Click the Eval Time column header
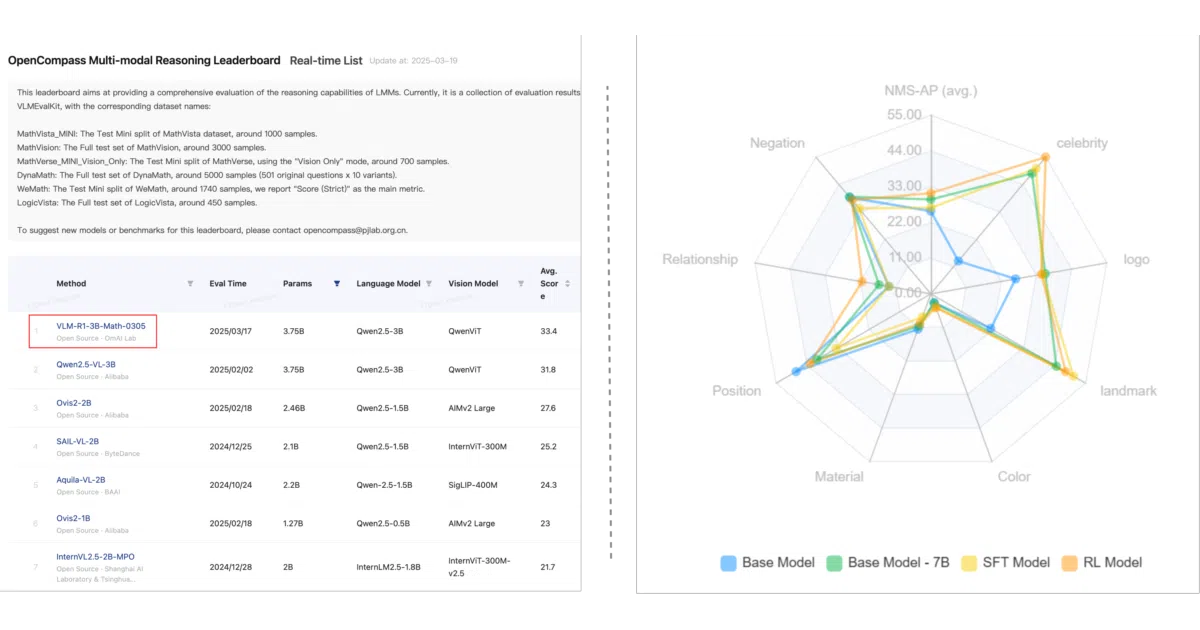1200x630 pixels. tap(228, 284)
